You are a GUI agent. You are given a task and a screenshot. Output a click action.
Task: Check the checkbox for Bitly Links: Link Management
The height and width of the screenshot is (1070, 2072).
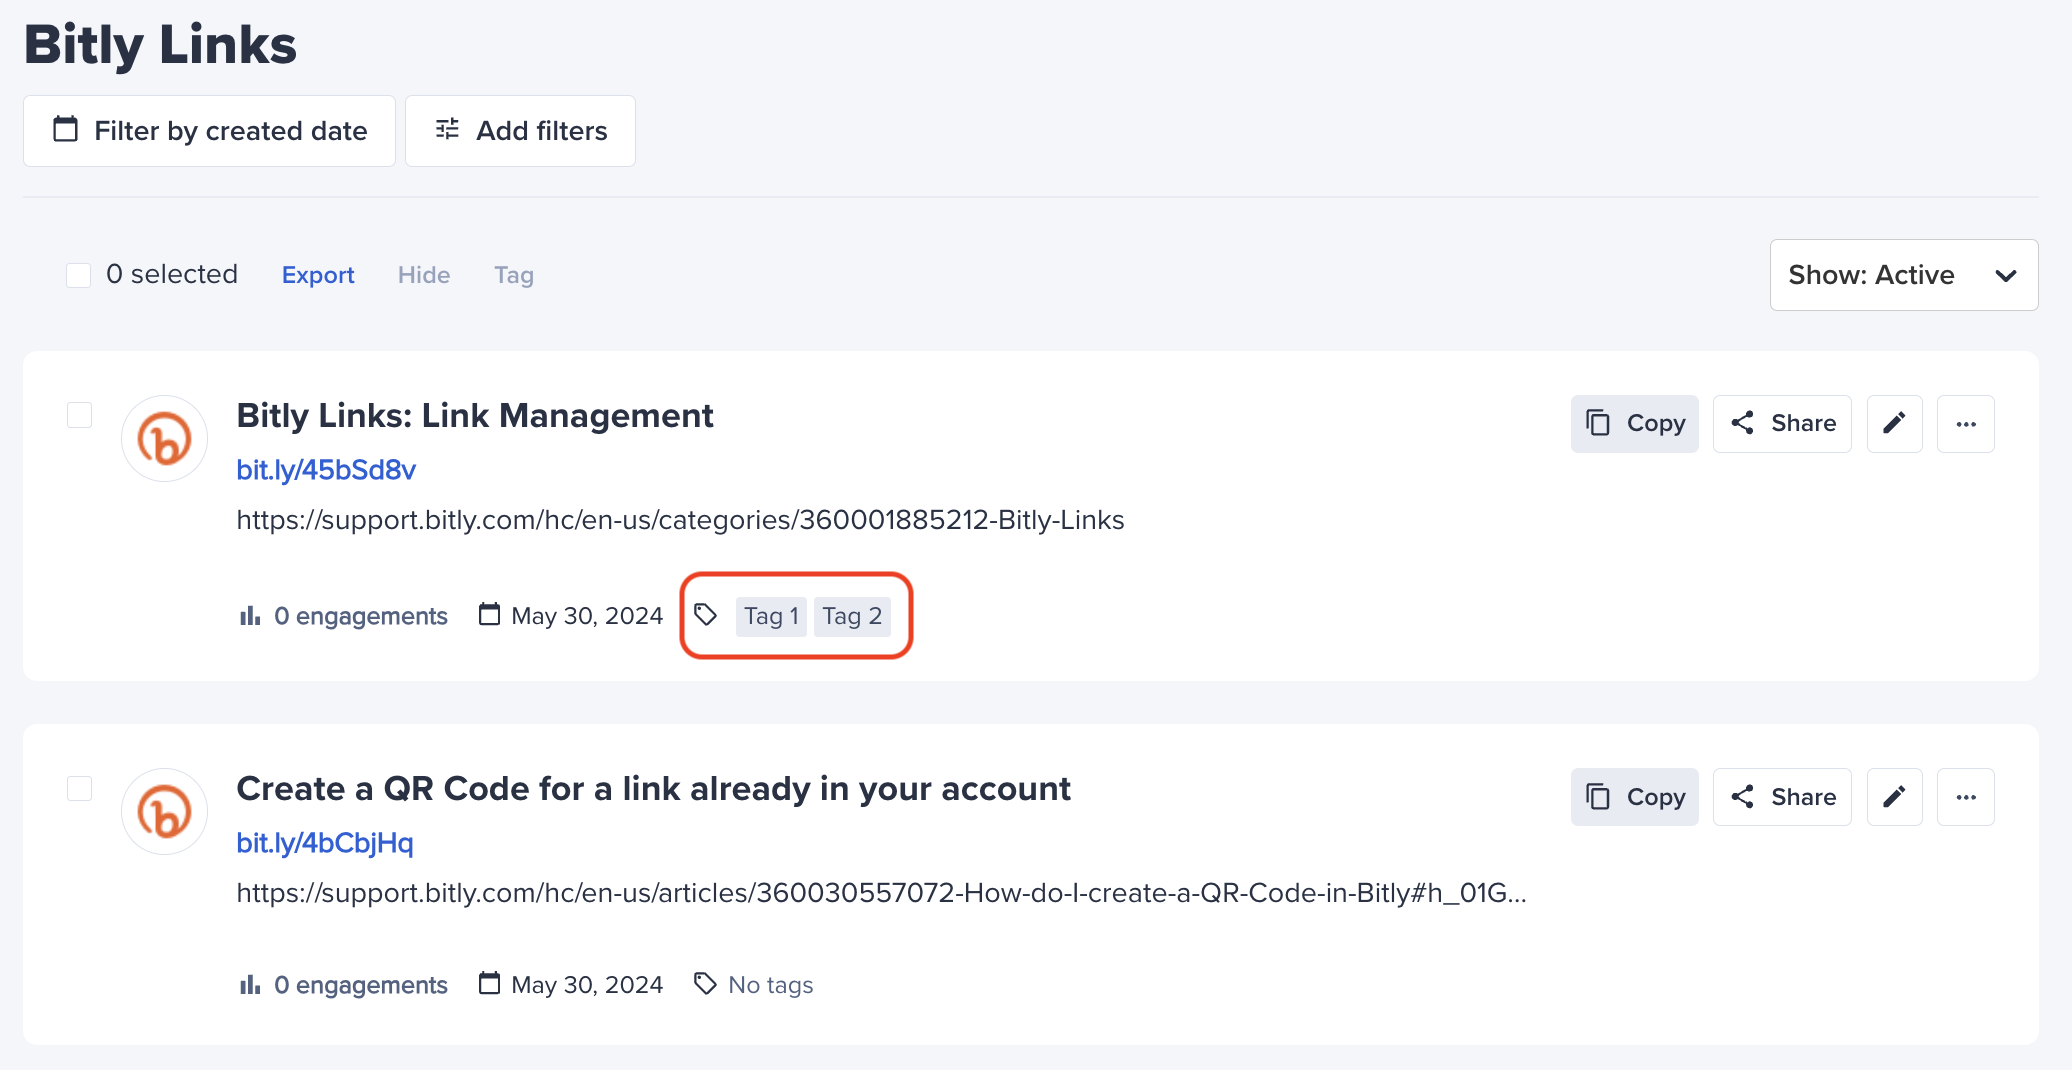tap(78, 414)
